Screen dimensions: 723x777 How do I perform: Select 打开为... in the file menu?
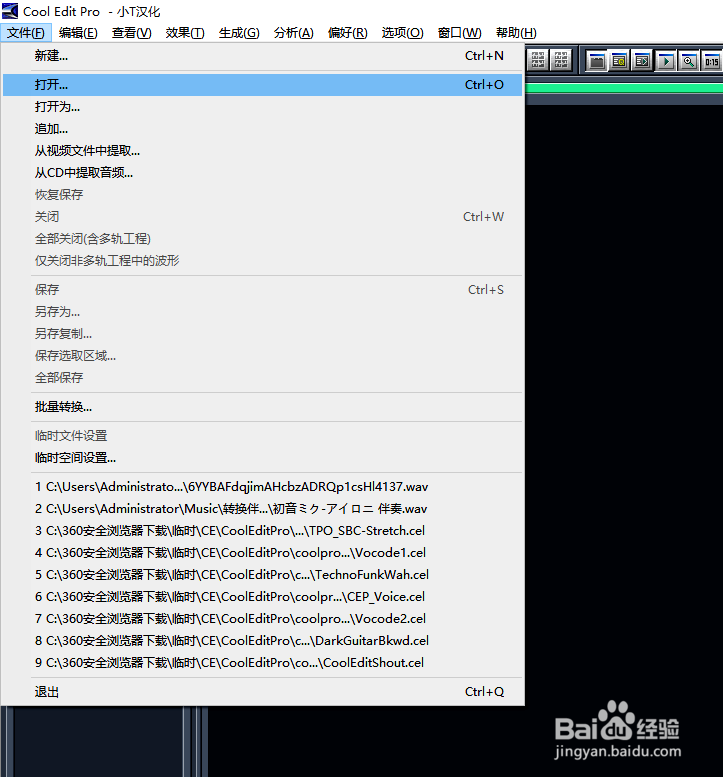click(x=263, y=107)
